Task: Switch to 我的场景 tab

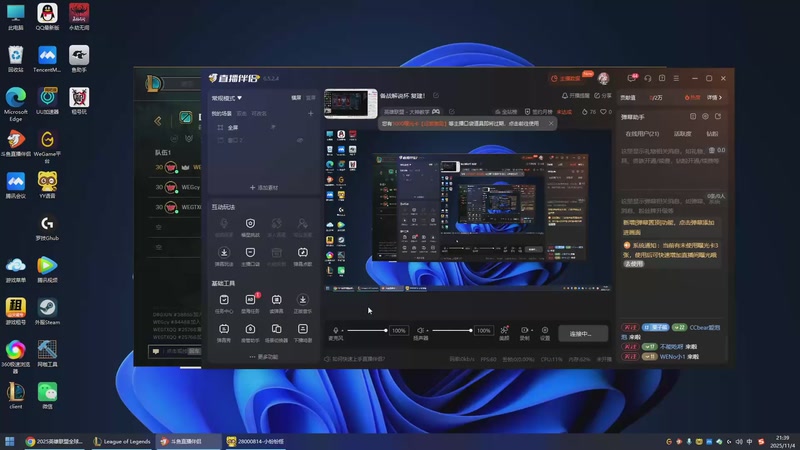Action: [x=222, y=113]
